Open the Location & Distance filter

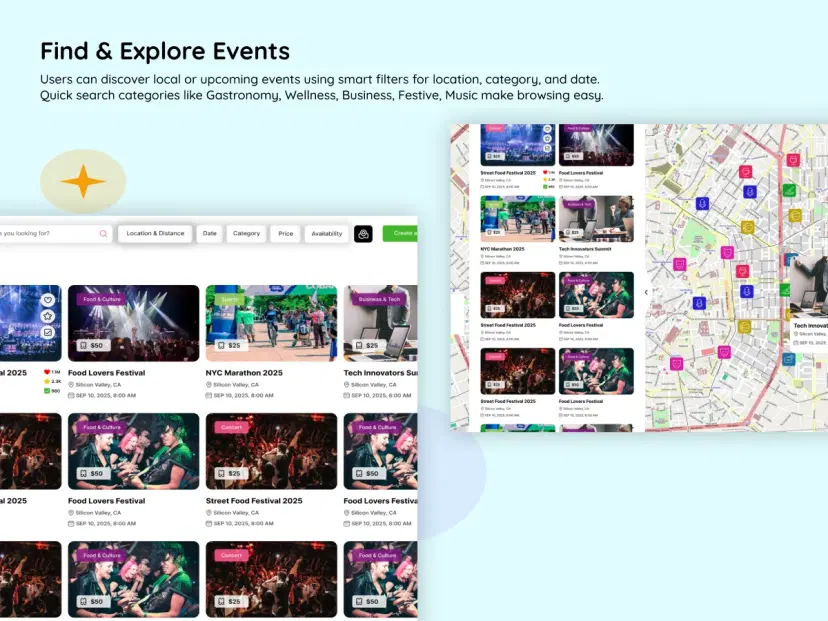tap(156, 233)
